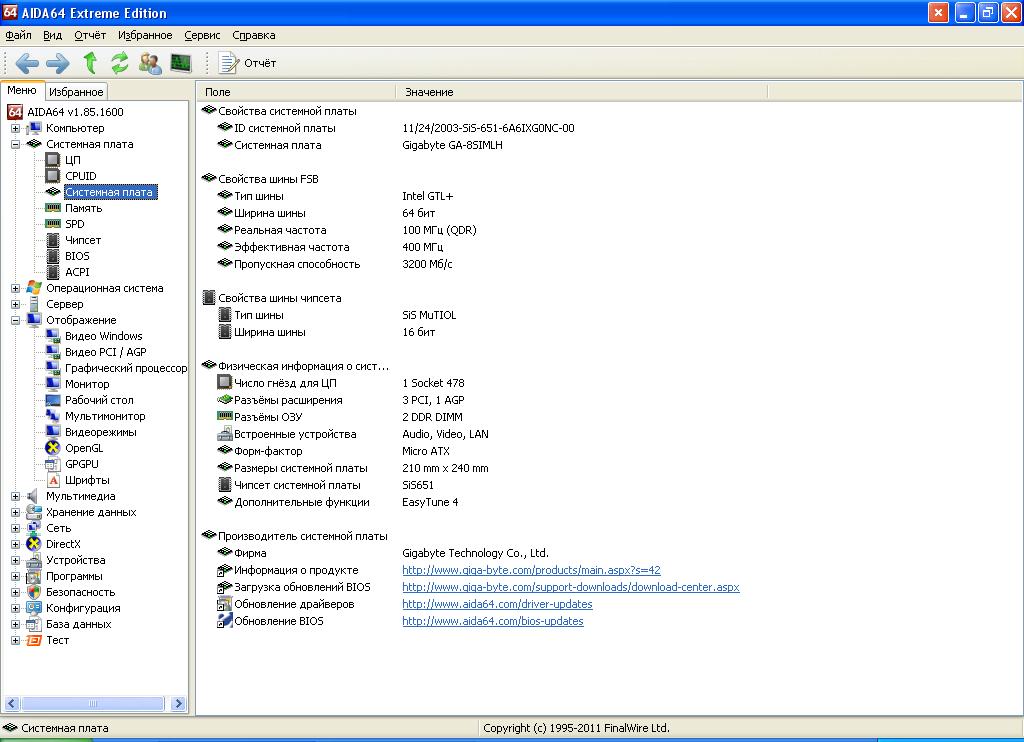
Task: Expand the DirectX tree node
Action: pos(15,544)
